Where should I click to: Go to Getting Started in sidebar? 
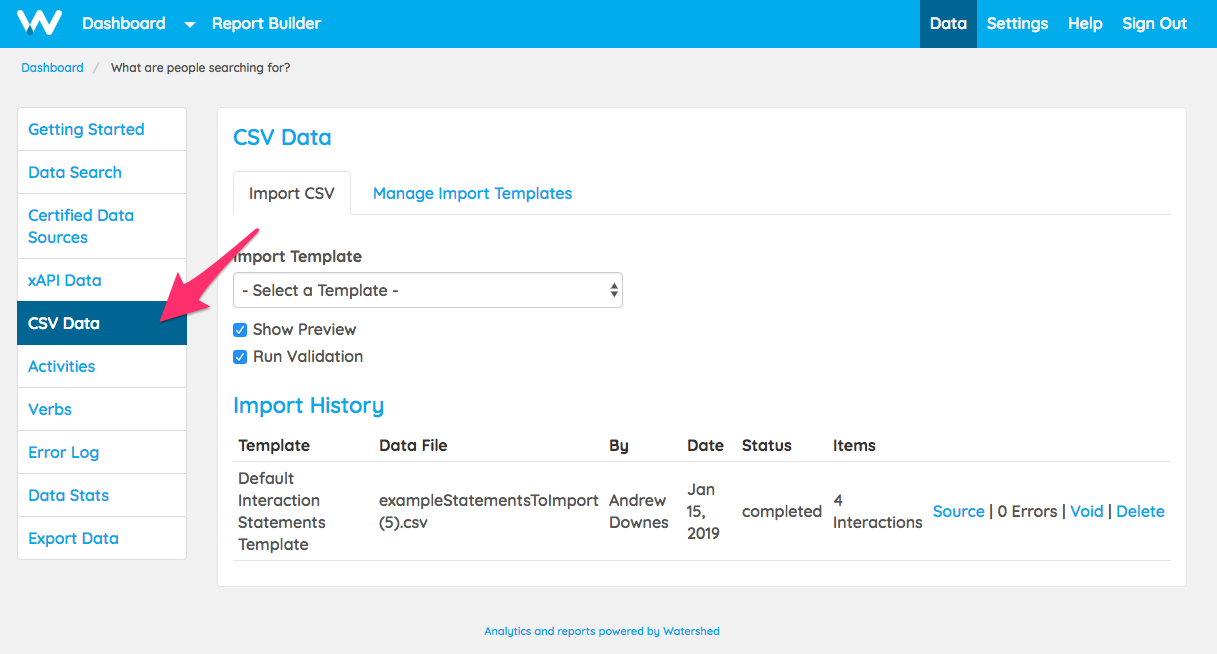(x=86, y=129)
